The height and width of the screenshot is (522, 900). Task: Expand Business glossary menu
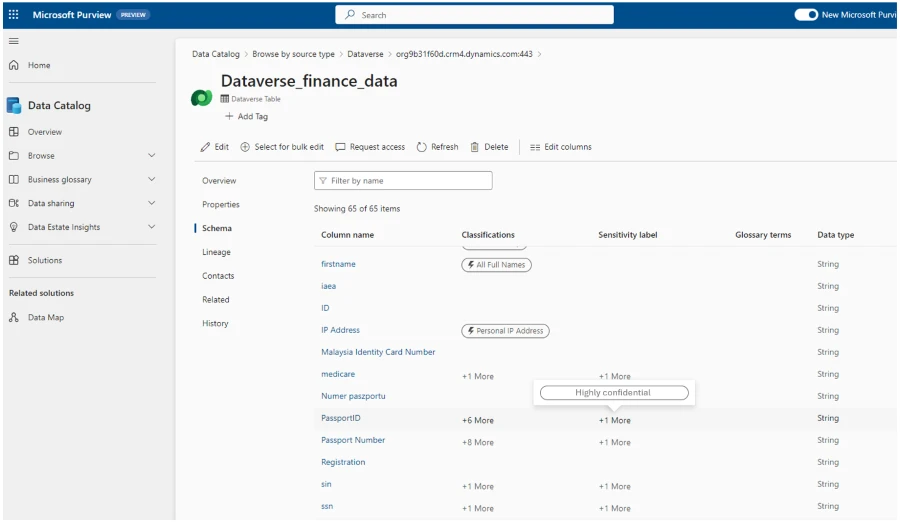coord(151,180)
